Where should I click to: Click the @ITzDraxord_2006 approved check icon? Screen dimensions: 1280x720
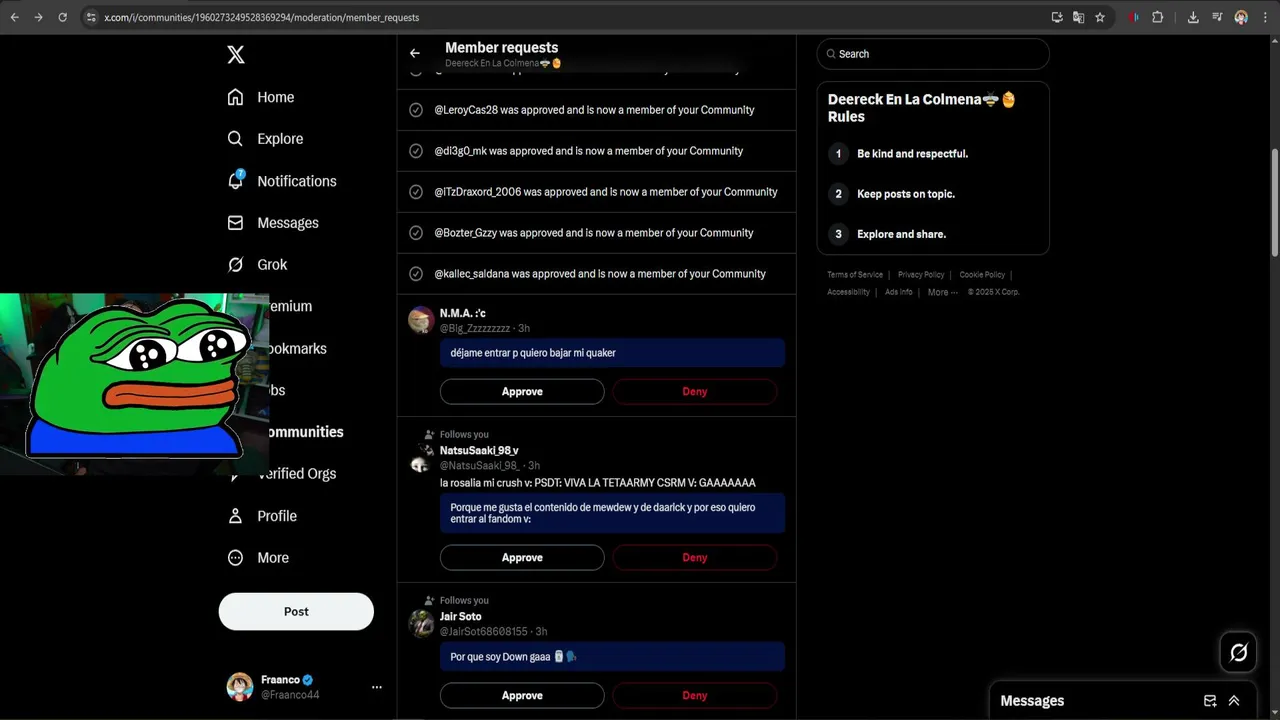416,192
